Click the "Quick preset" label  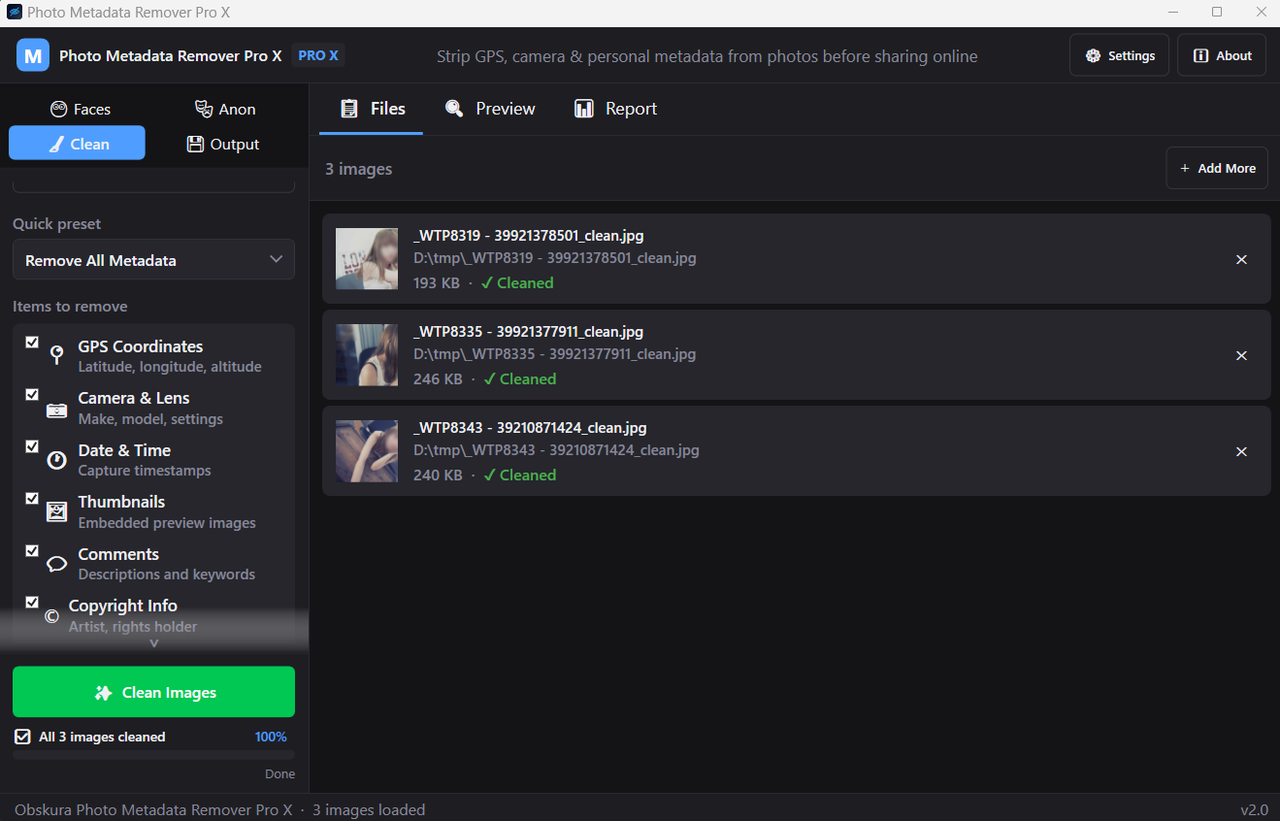57,224
